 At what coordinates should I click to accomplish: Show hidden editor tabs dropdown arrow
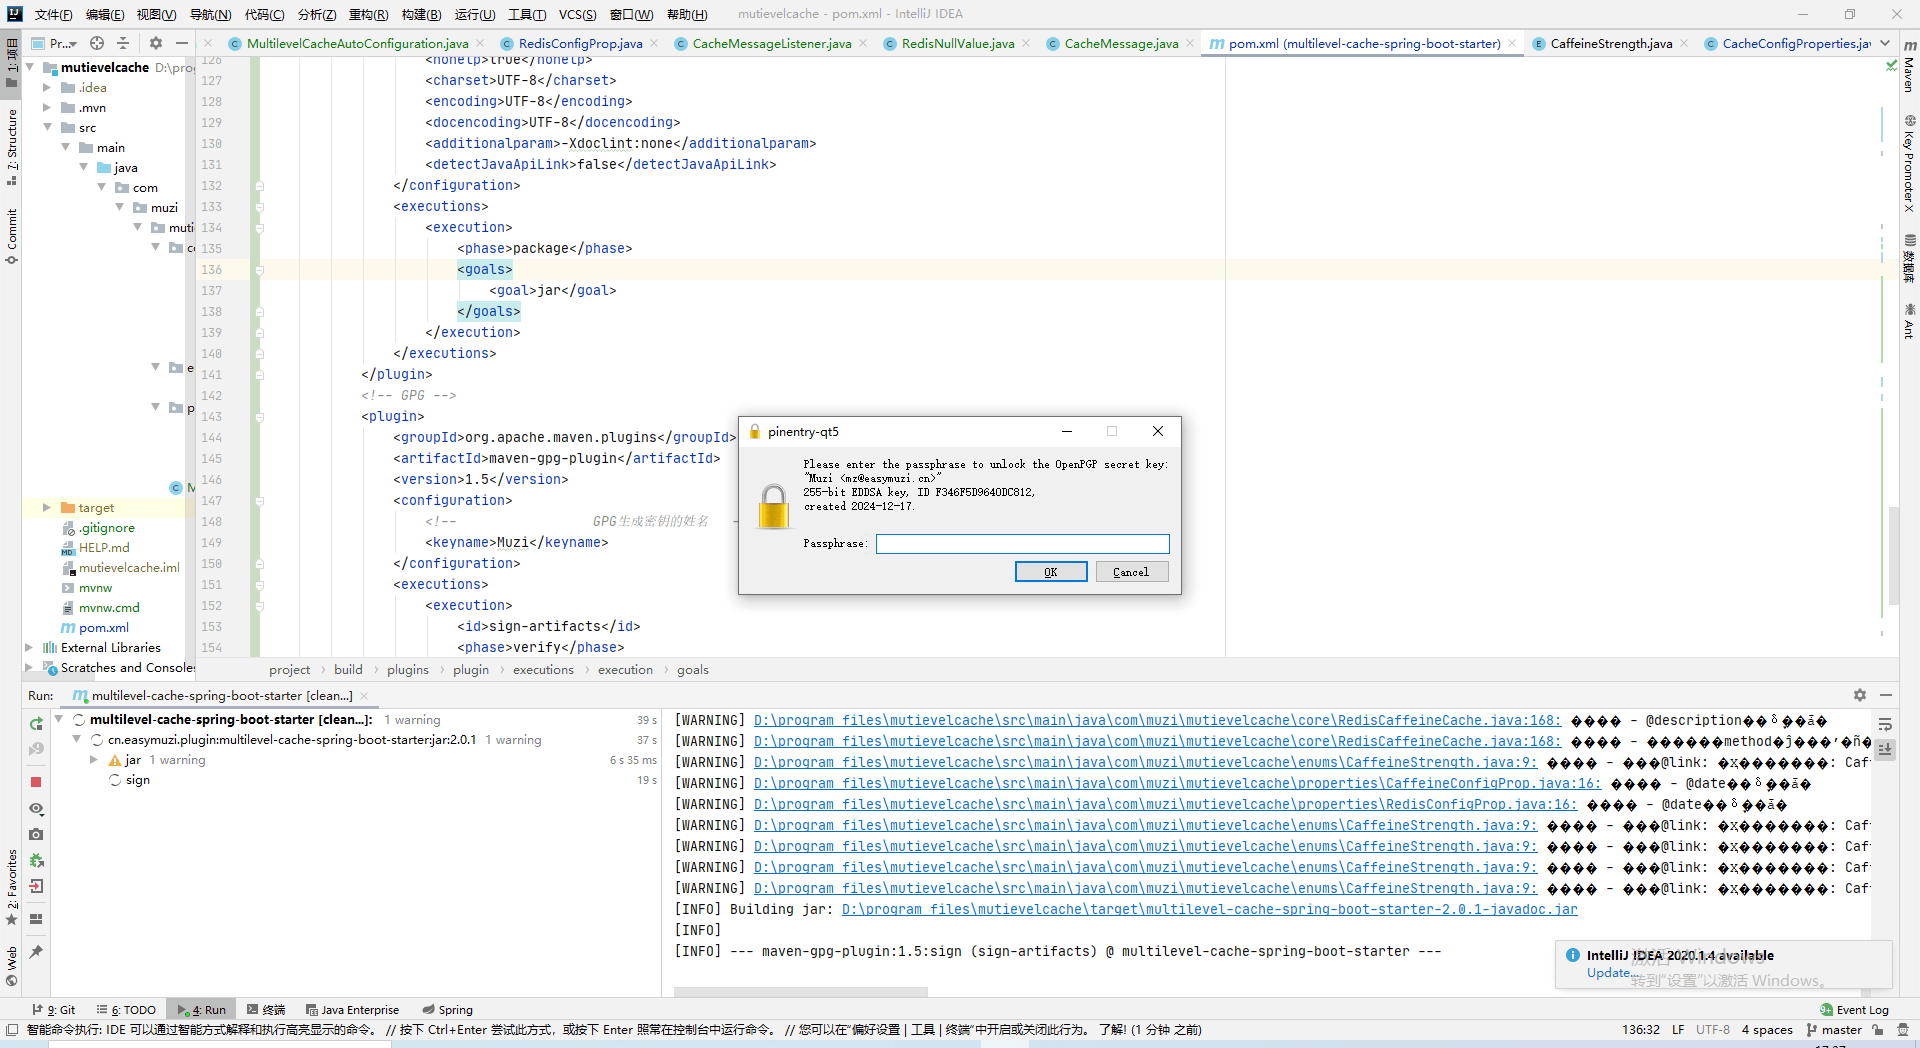pyautogui.click(x=1885, y=43)
